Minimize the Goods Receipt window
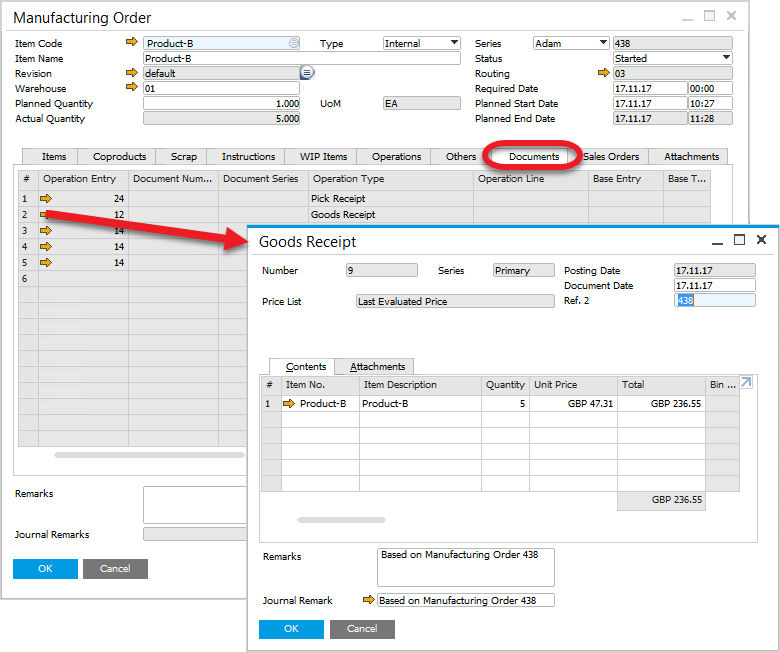The image size is (780, 652). [717, 243]
